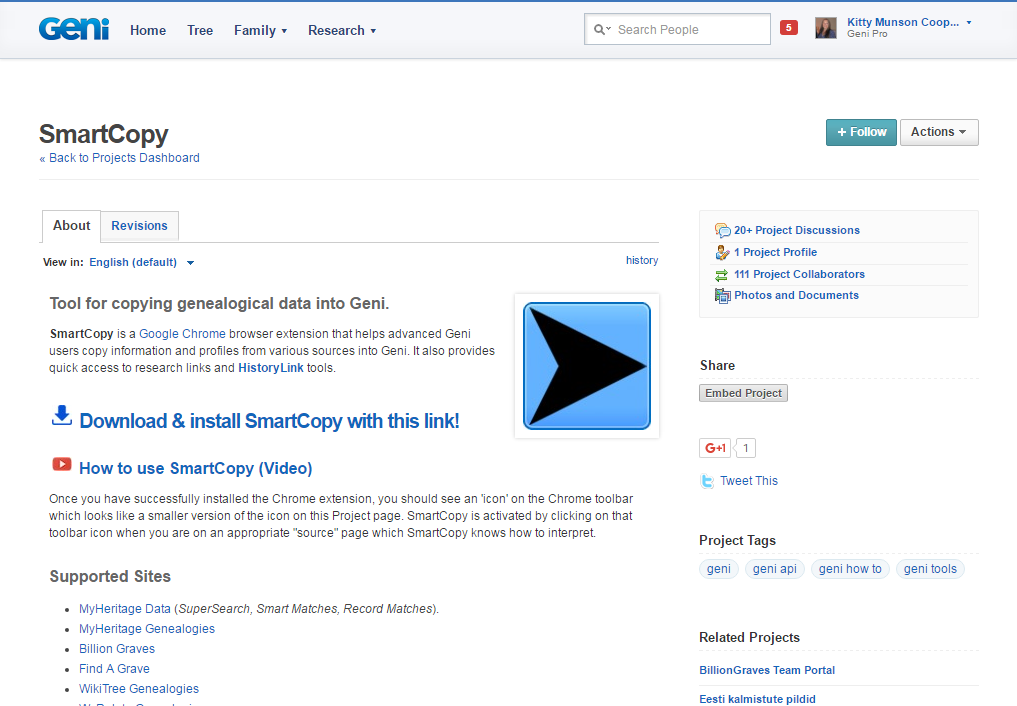Open 20+ Project Discussions link
Screen dimensions: 1017x706
click(x=796, y=230)
